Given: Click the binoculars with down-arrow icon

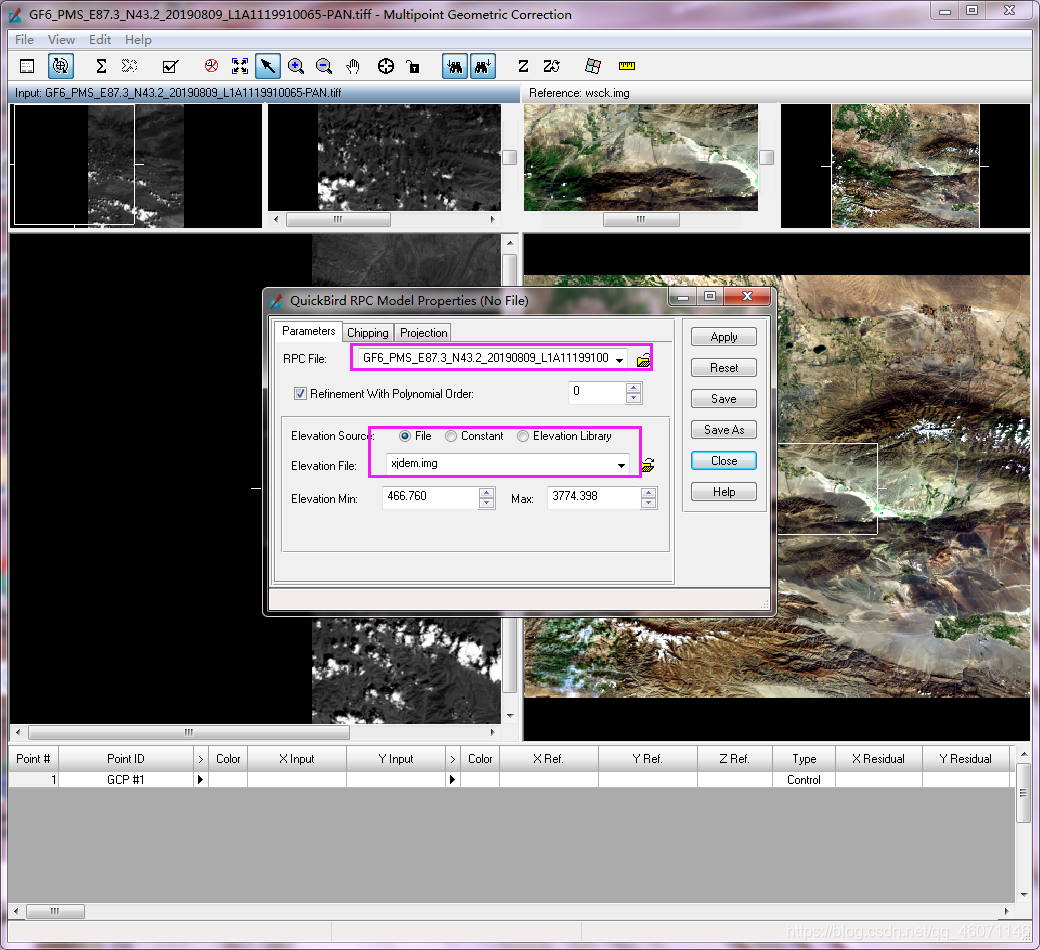Looking at the screenshot, I should point(483,66).
